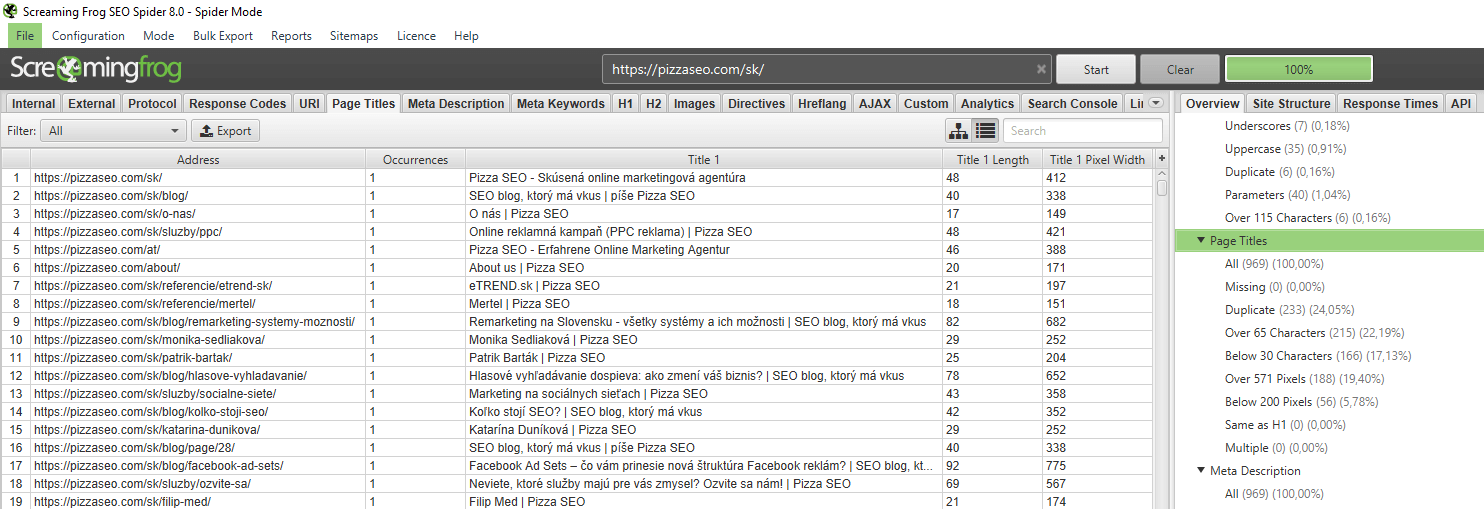Click the URL input field
The image size is (1484, 509).
pos(826,70)
